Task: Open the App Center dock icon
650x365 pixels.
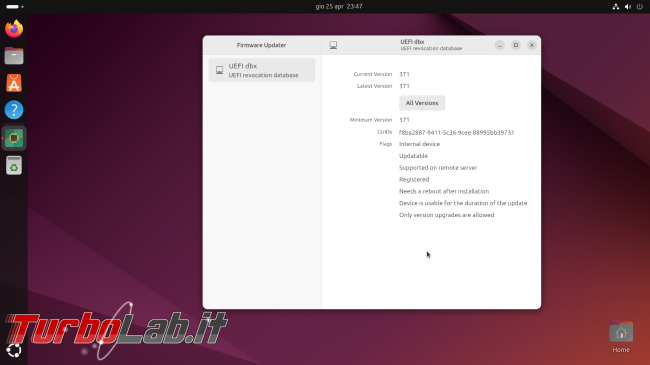Action: (14, 83)
